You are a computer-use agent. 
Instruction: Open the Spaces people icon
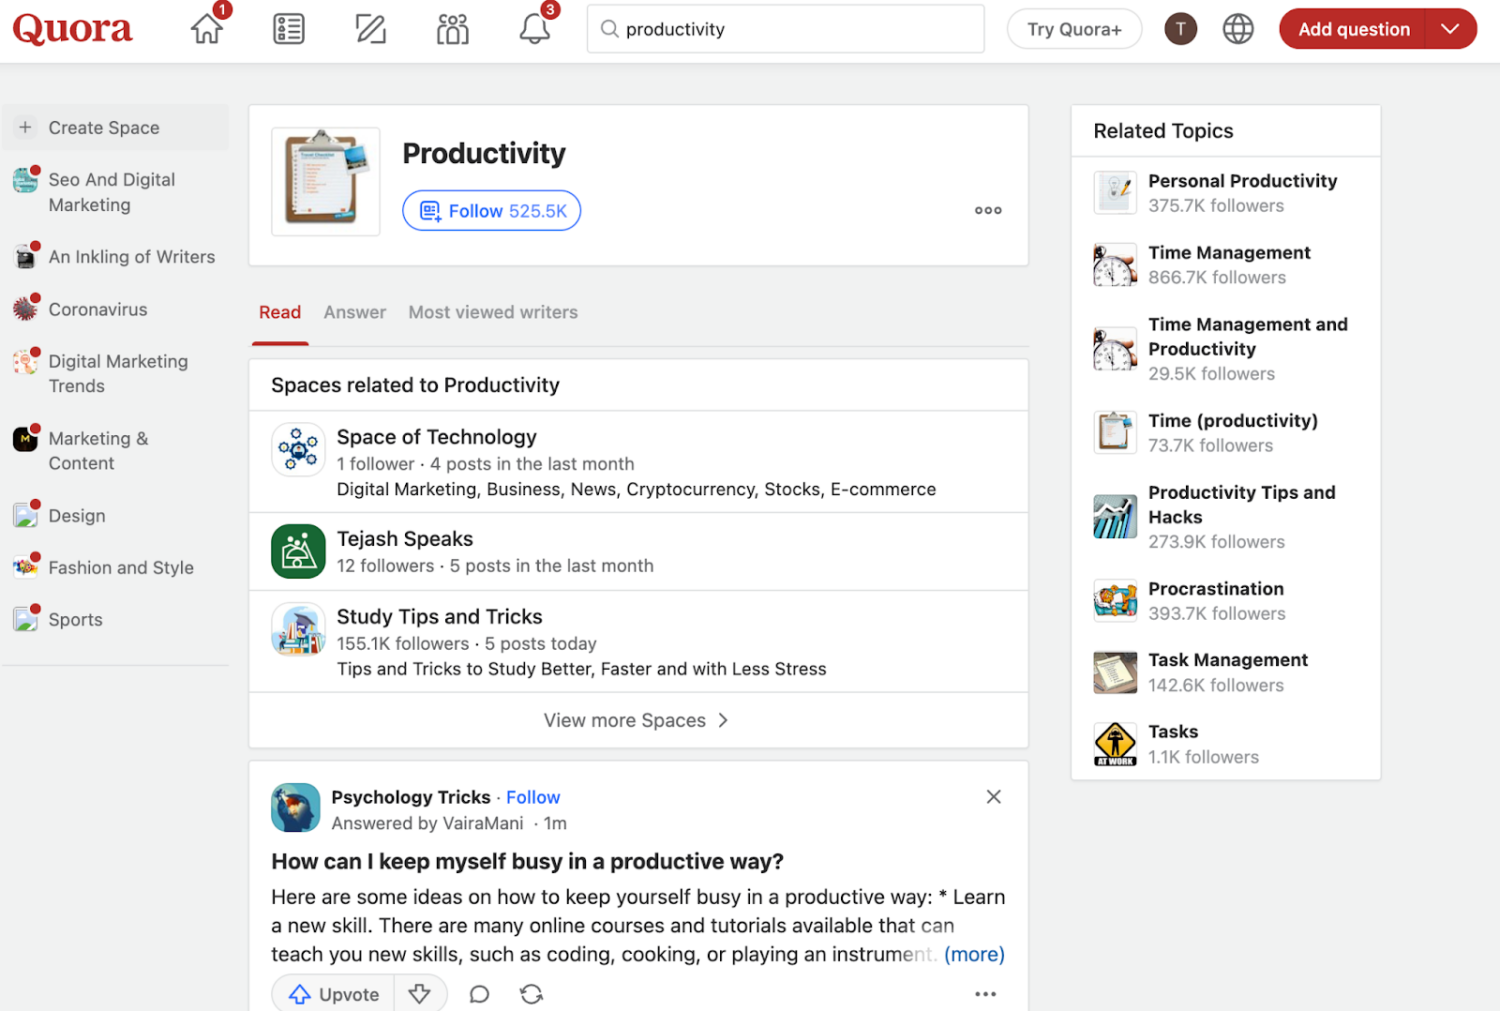453,29
